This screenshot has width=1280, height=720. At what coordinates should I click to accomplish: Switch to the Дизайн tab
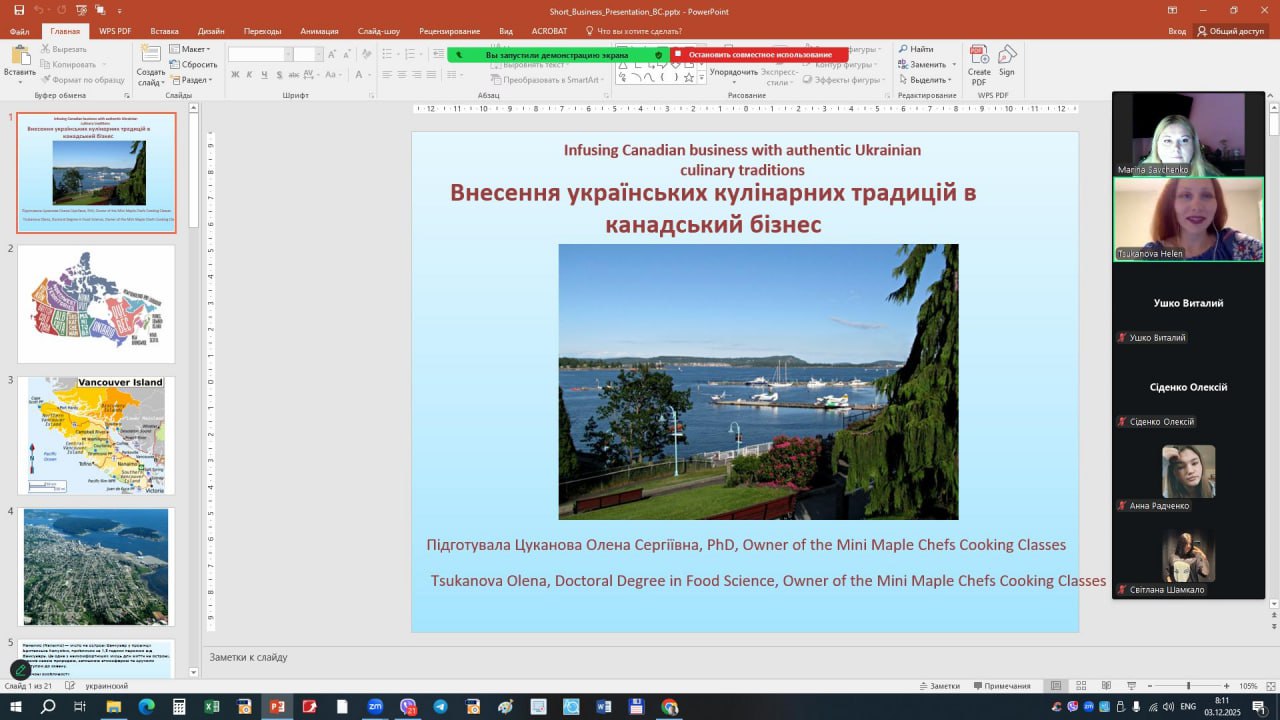tap(211, 31)
